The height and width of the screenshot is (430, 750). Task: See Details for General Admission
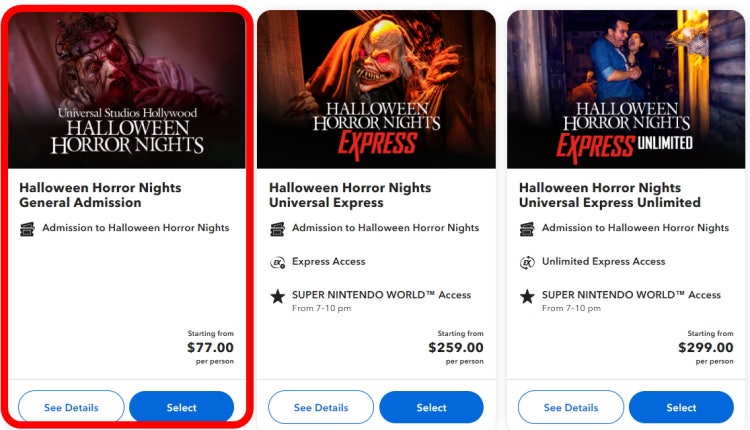(x=71, y=408)
